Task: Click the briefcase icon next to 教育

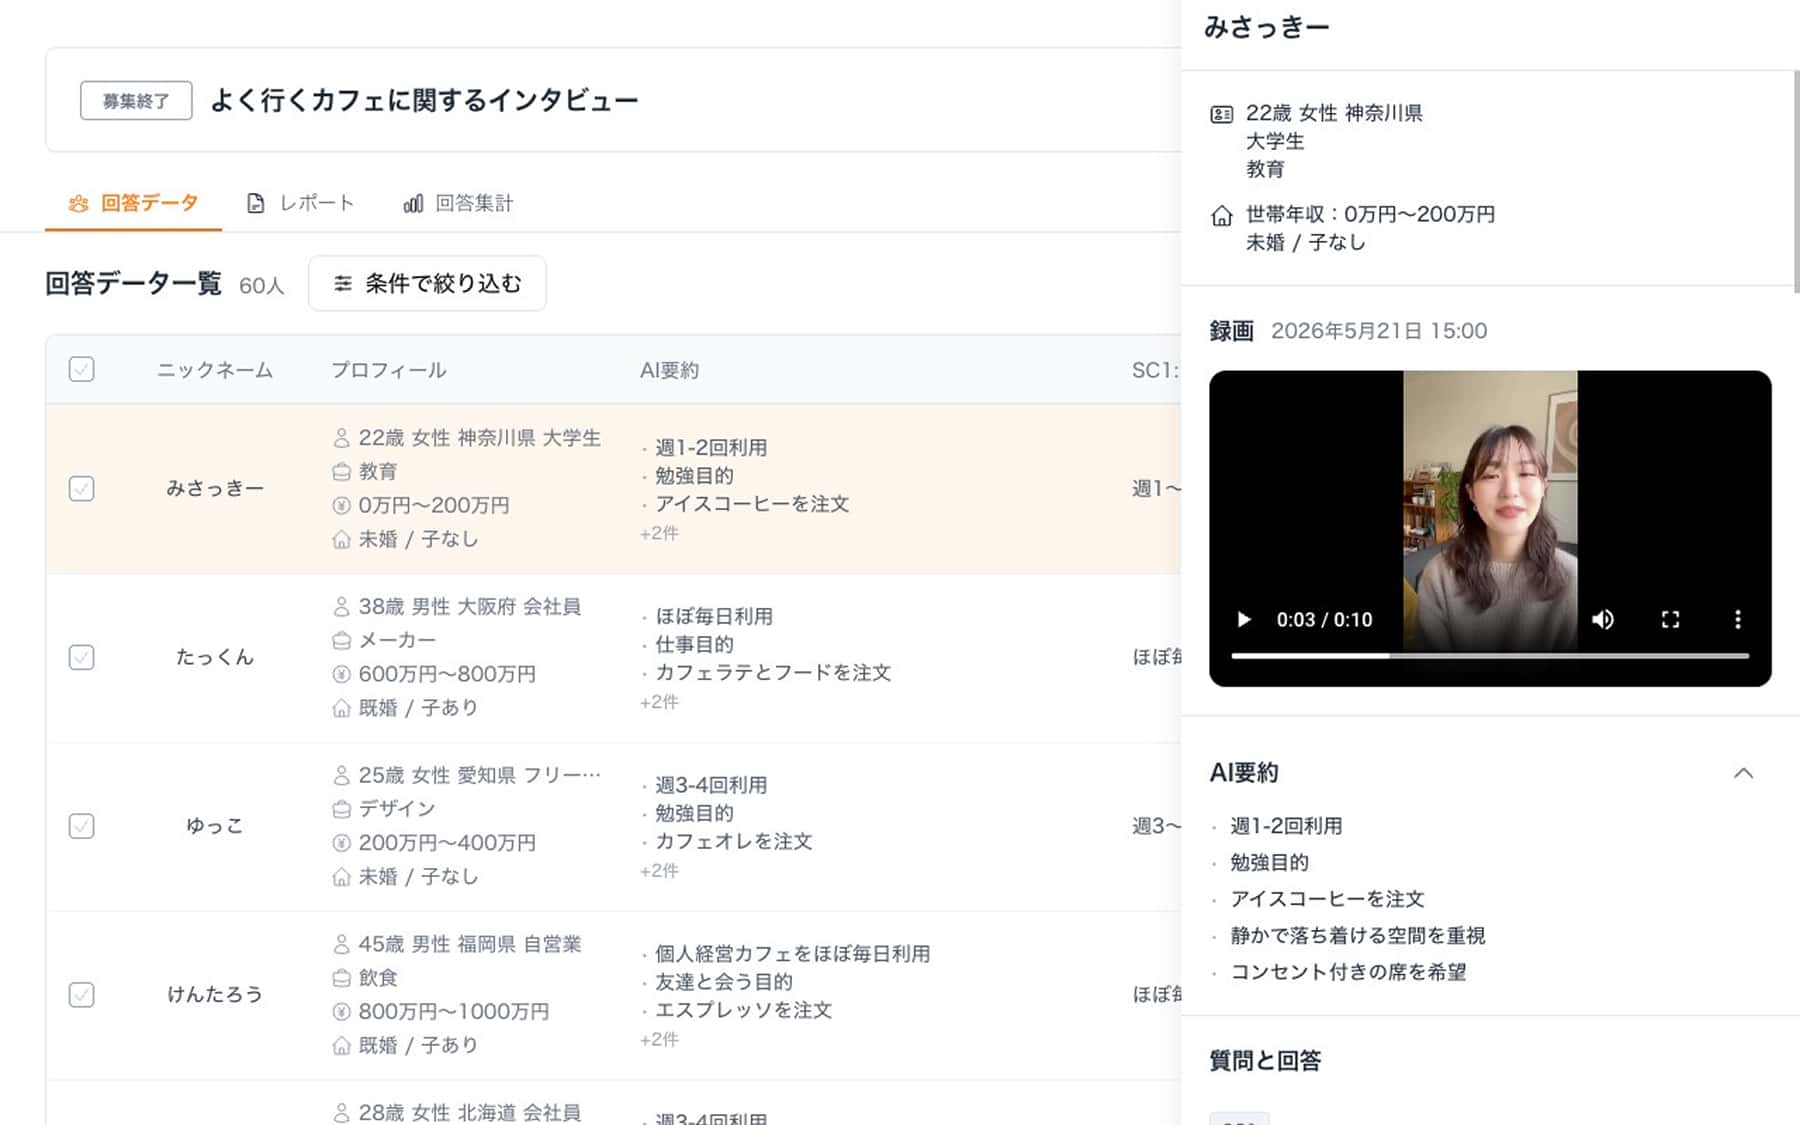Action: pyautogui.click(x=341, y=472)
